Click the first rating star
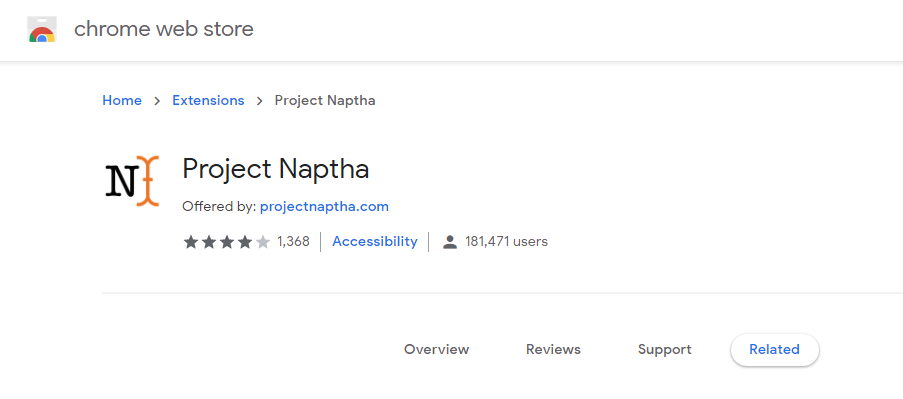This screenshot has width=903, height=399. (191, 242)
